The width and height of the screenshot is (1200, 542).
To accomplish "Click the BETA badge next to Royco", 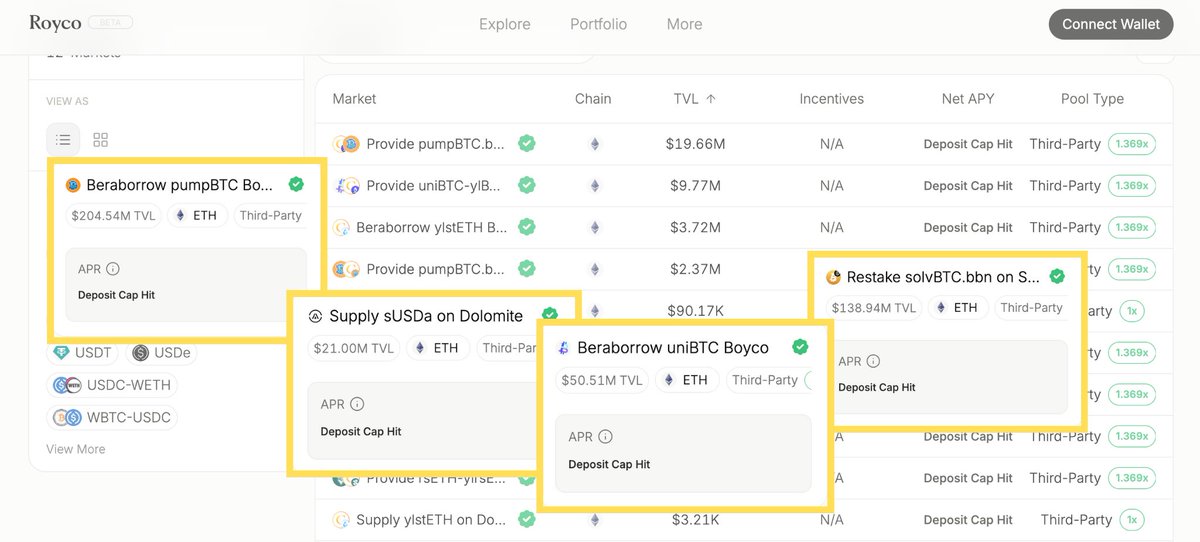I will pyautogui.click(x=110, y=22).
